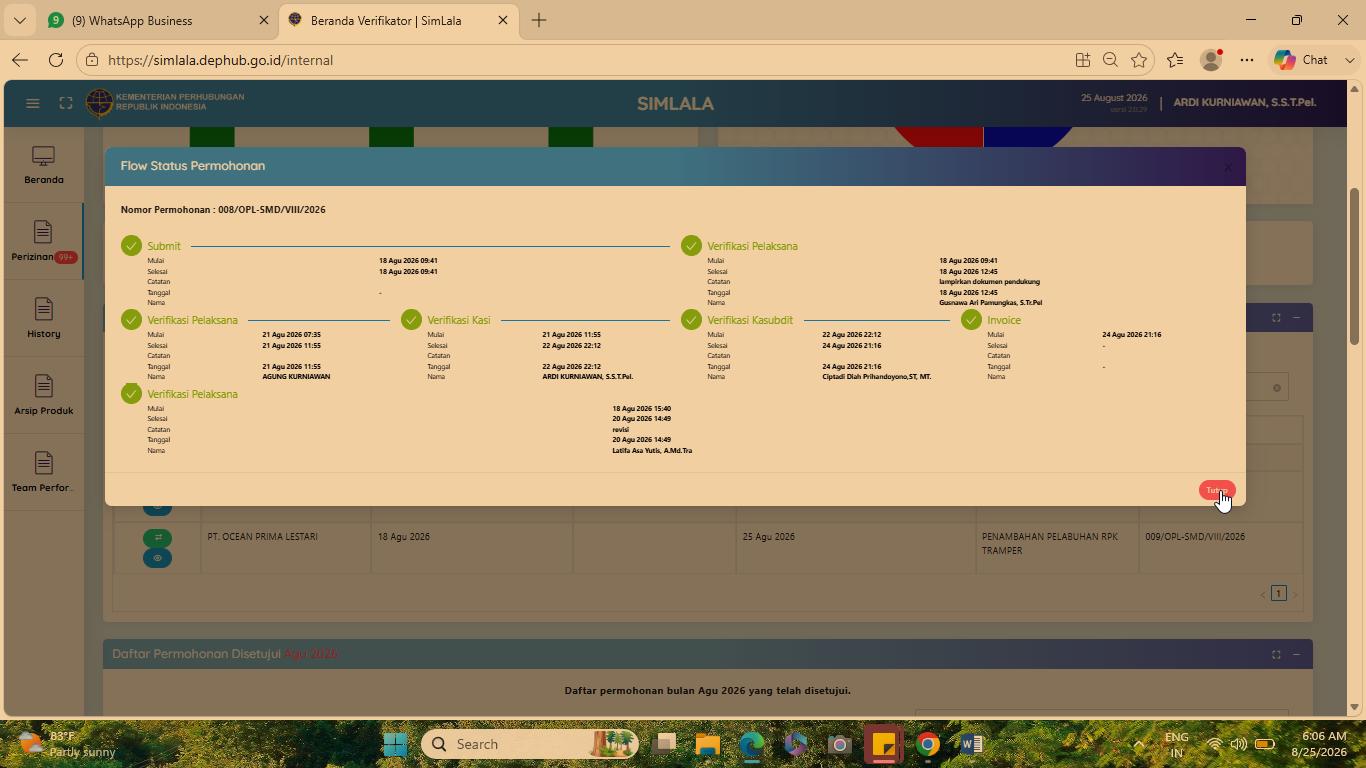Image resolution: width=1366 pixels, height=768 pixels.
Task: Maximize the Daftar Permohonan Disetujui panel
Action: click(x=1276, y=654)
